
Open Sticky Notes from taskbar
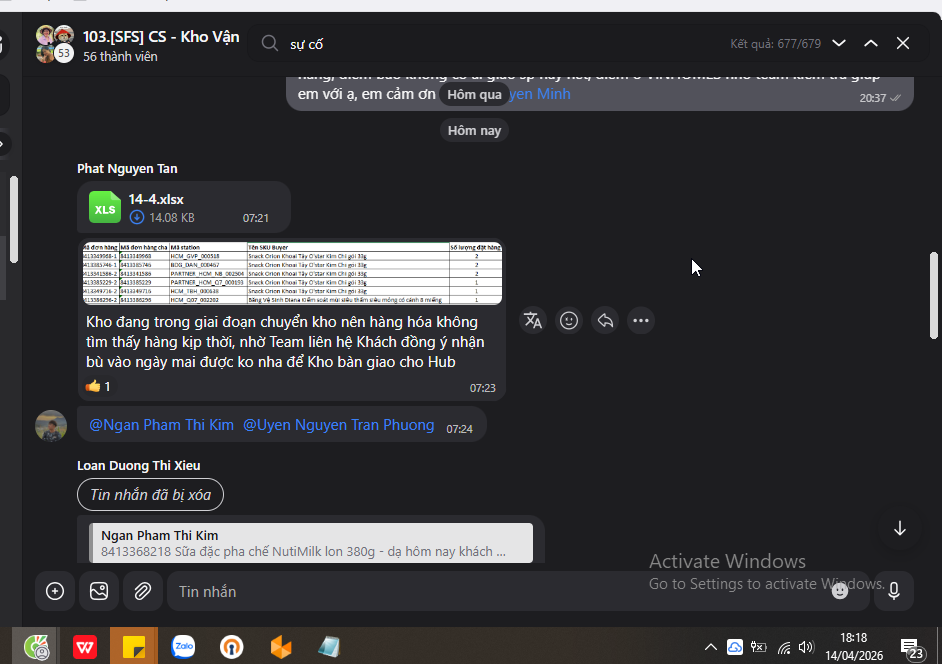click(134, 647)
